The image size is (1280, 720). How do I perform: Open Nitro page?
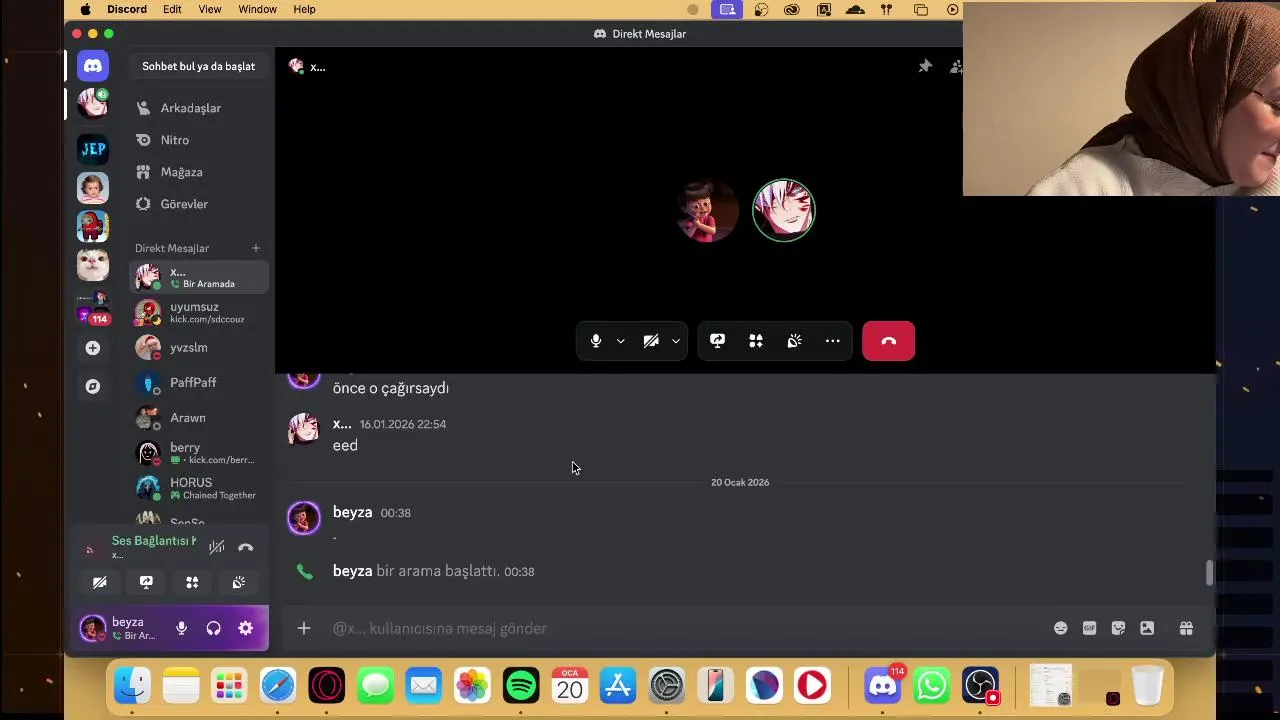[x=199, y=140]
